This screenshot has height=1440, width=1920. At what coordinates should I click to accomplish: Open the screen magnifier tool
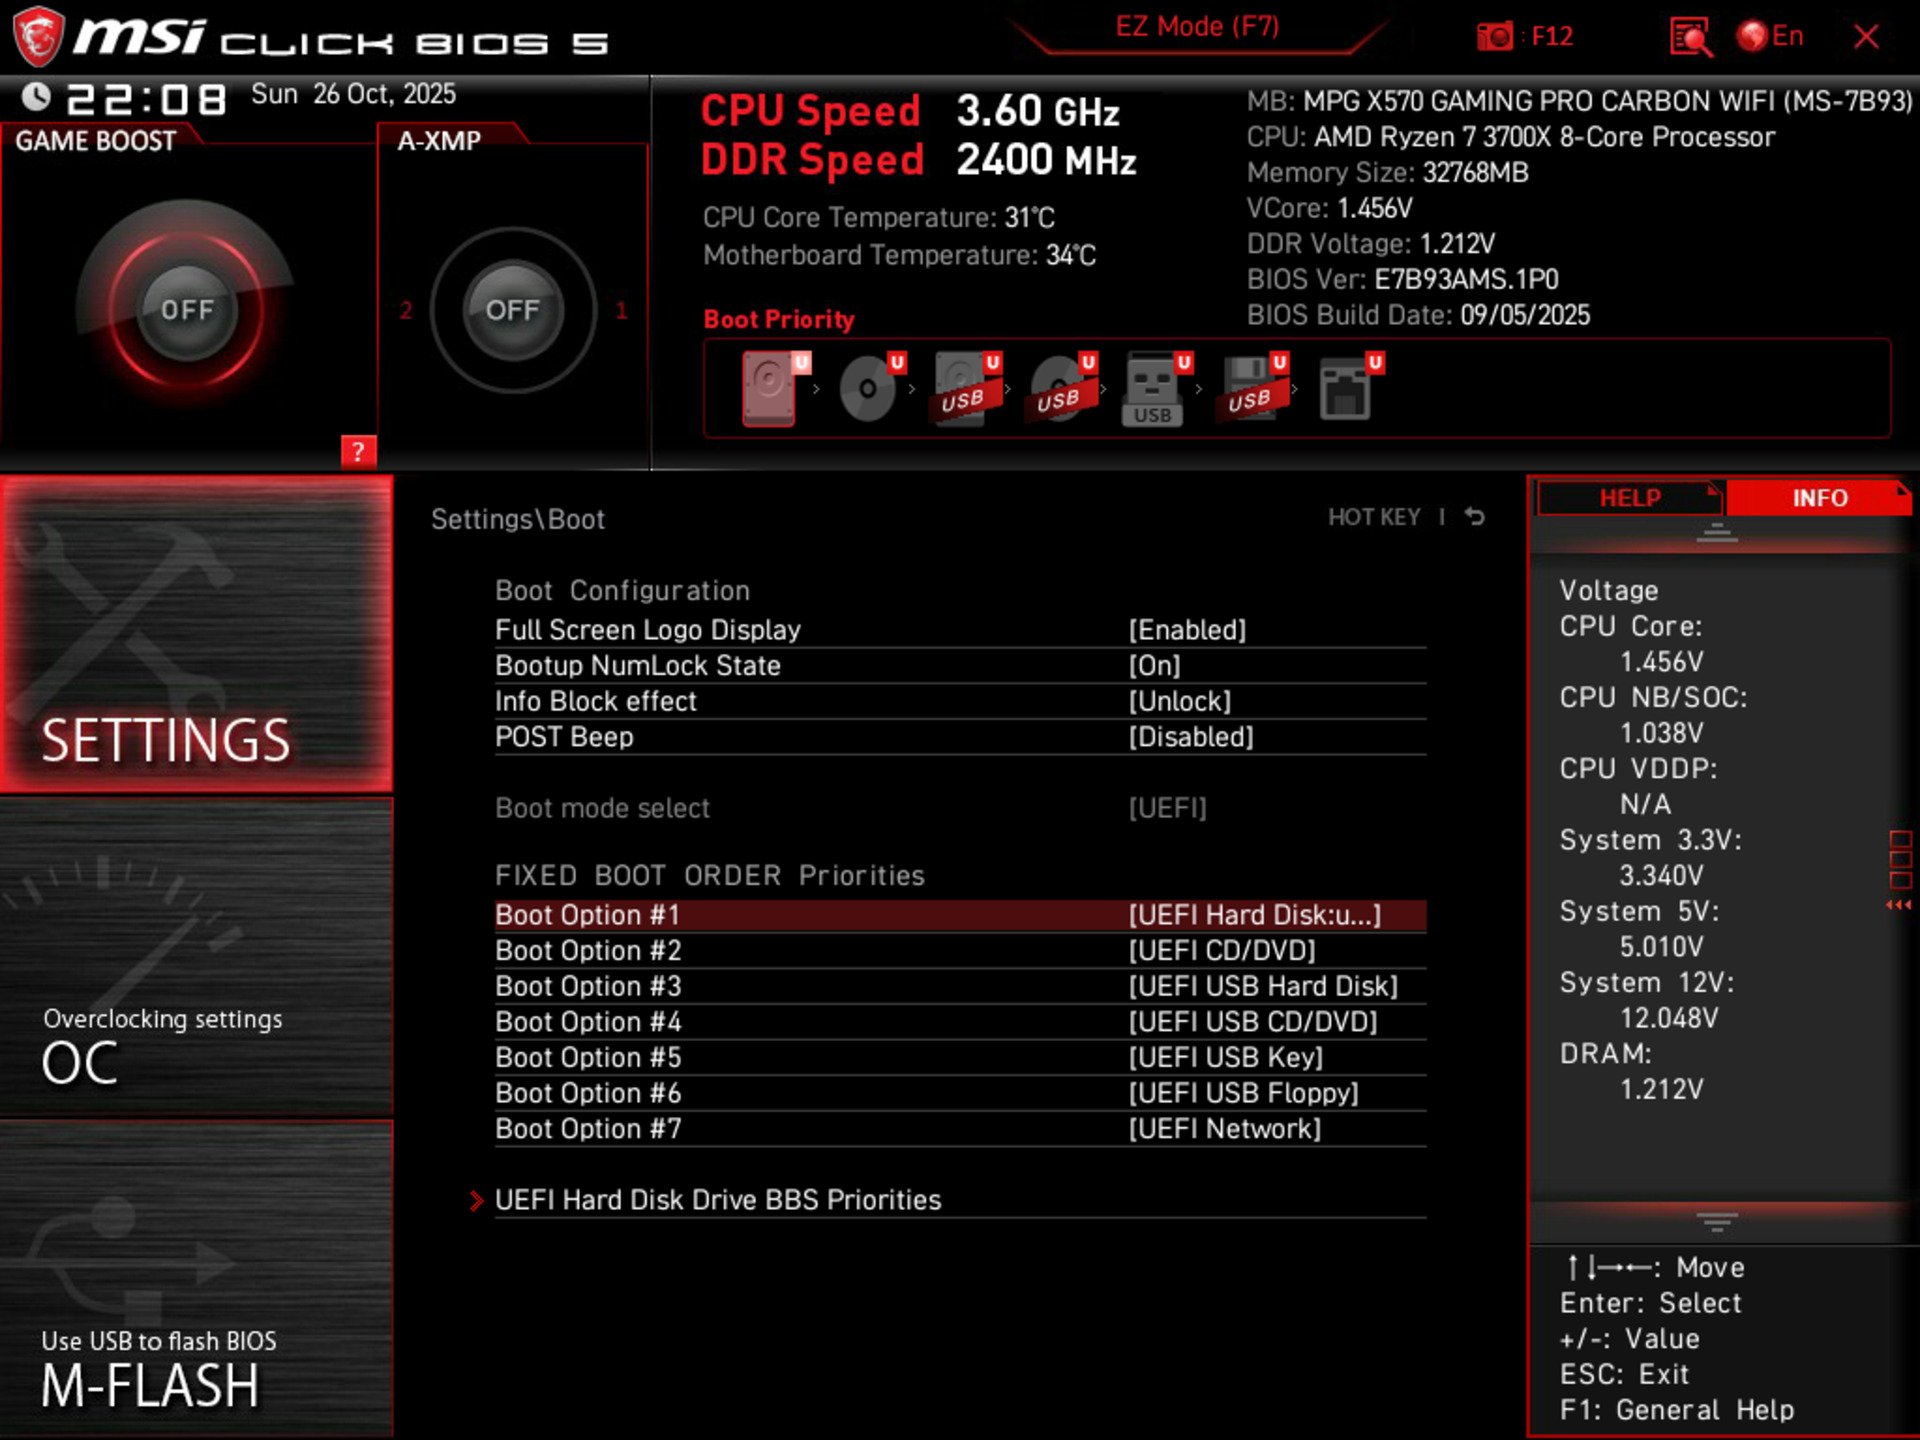point(1692,36)
